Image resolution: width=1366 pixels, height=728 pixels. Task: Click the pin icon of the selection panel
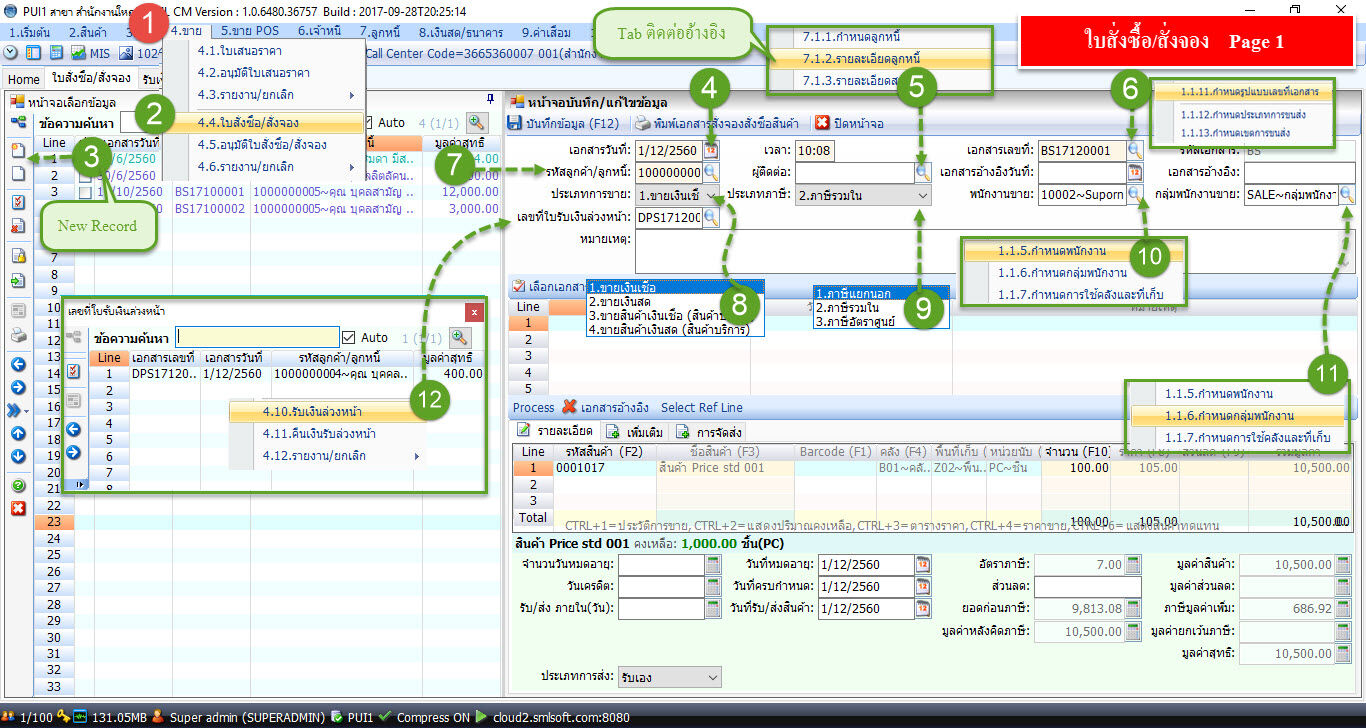(x=490, y=99)
